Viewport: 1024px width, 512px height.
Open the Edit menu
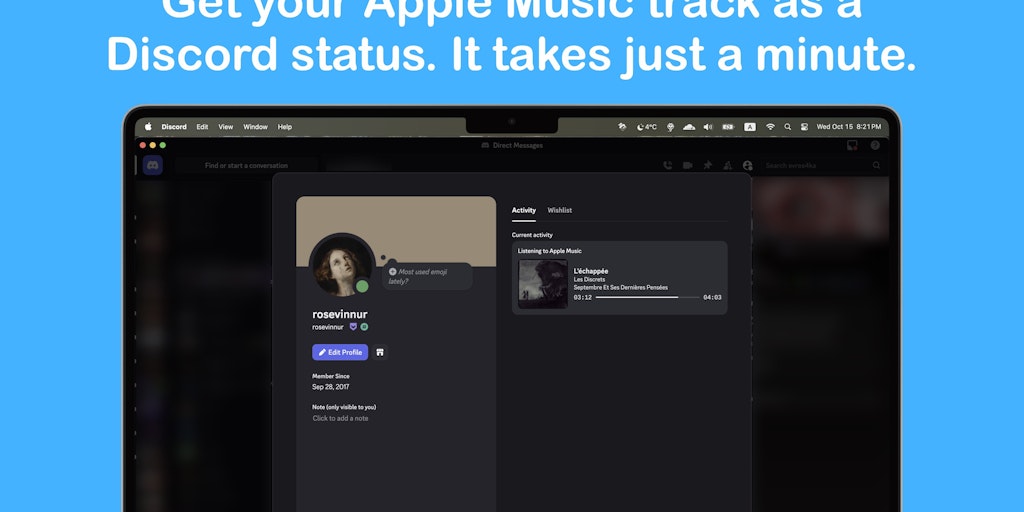point(202,127)
